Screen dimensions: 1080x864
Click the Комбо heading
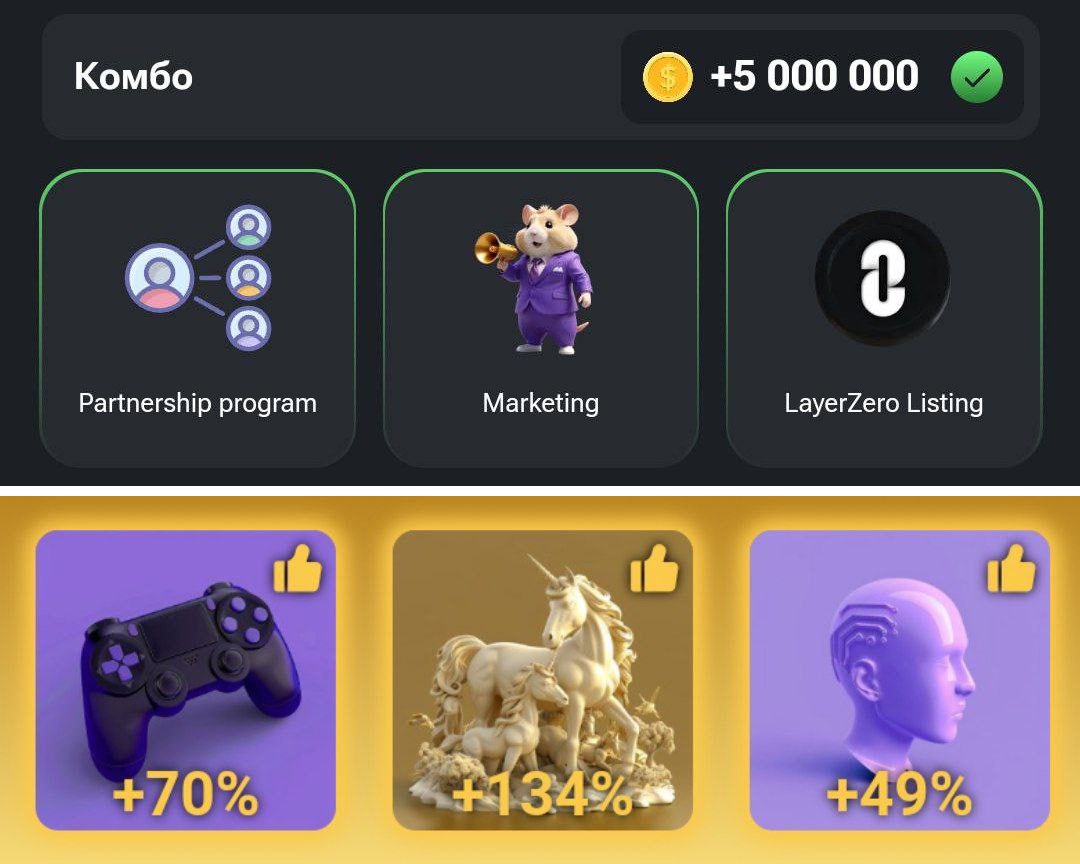(134, 76)
